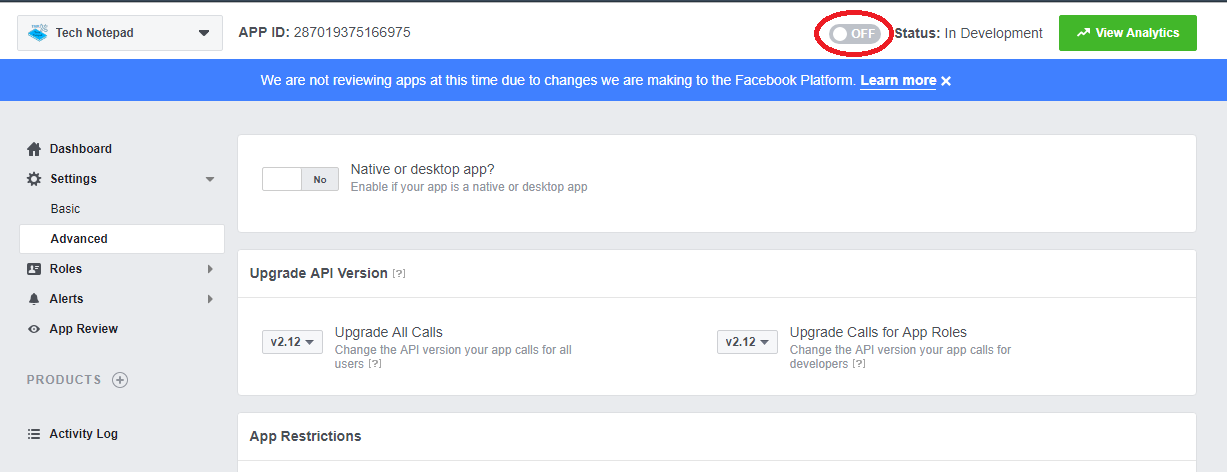Click the View Analytics button
The width and height of the screenshot is (1227, 472).
(x=1127, y=33)
